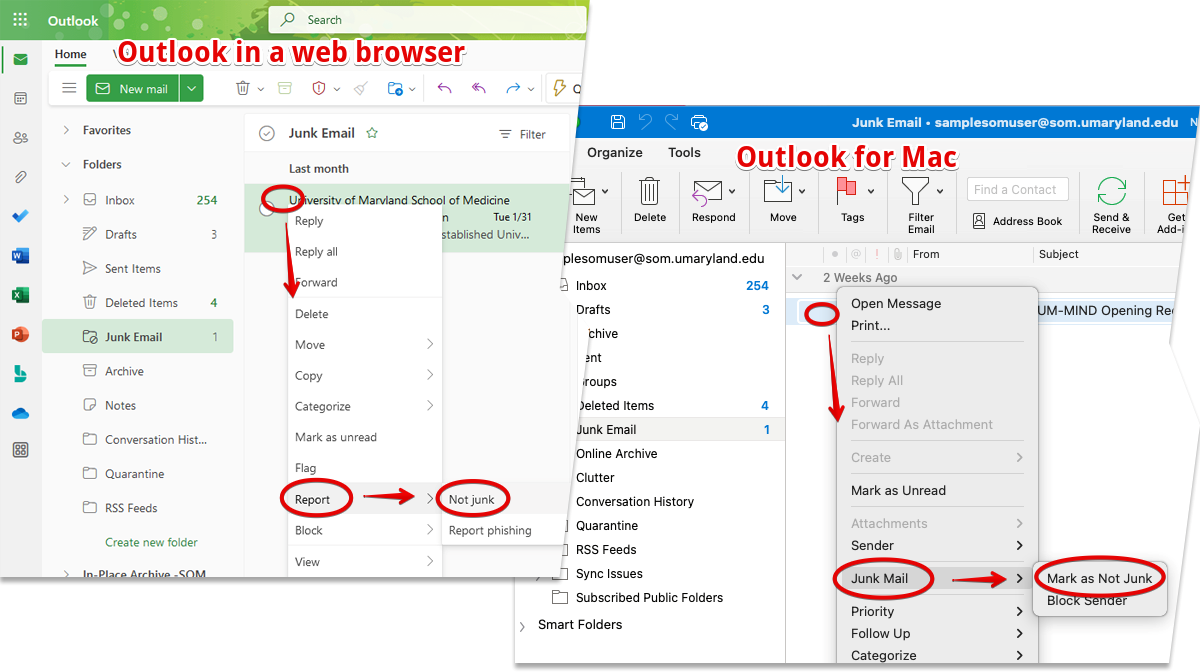Click the Send & Receive sync icon
This screenshot has height=672, width=1200.
click(1111, 191)
